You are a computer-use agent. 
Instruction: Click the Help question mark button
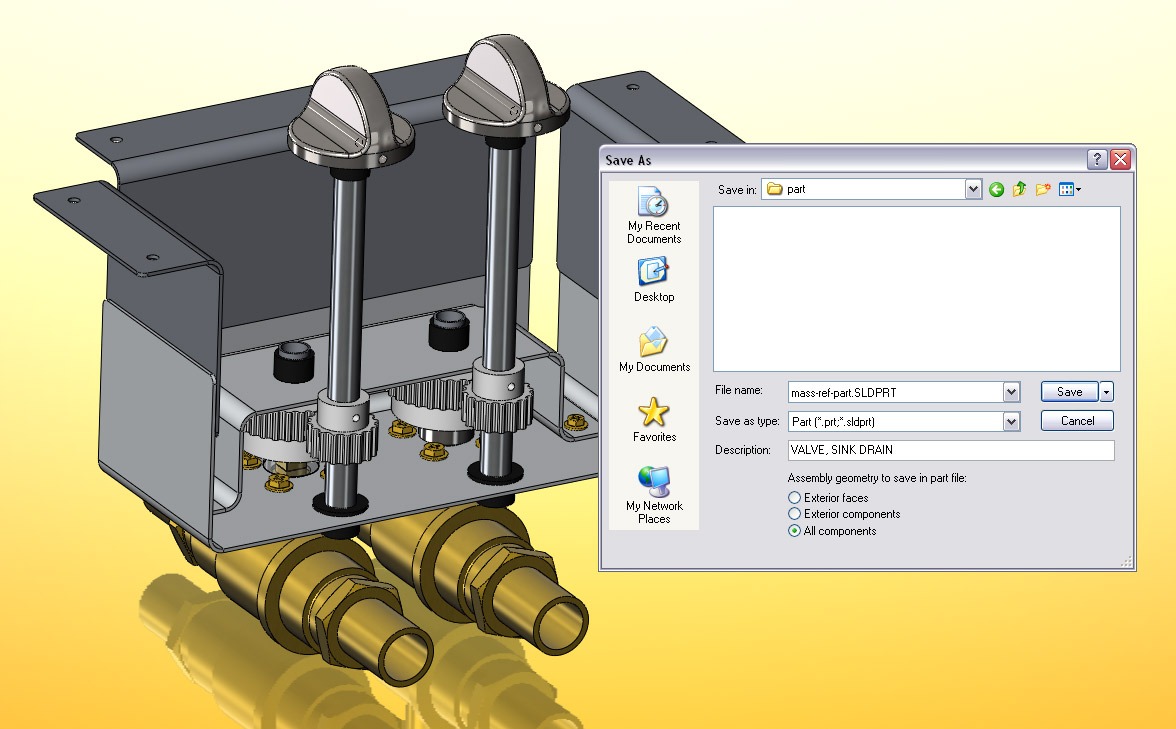click(x=1098, y=160)
